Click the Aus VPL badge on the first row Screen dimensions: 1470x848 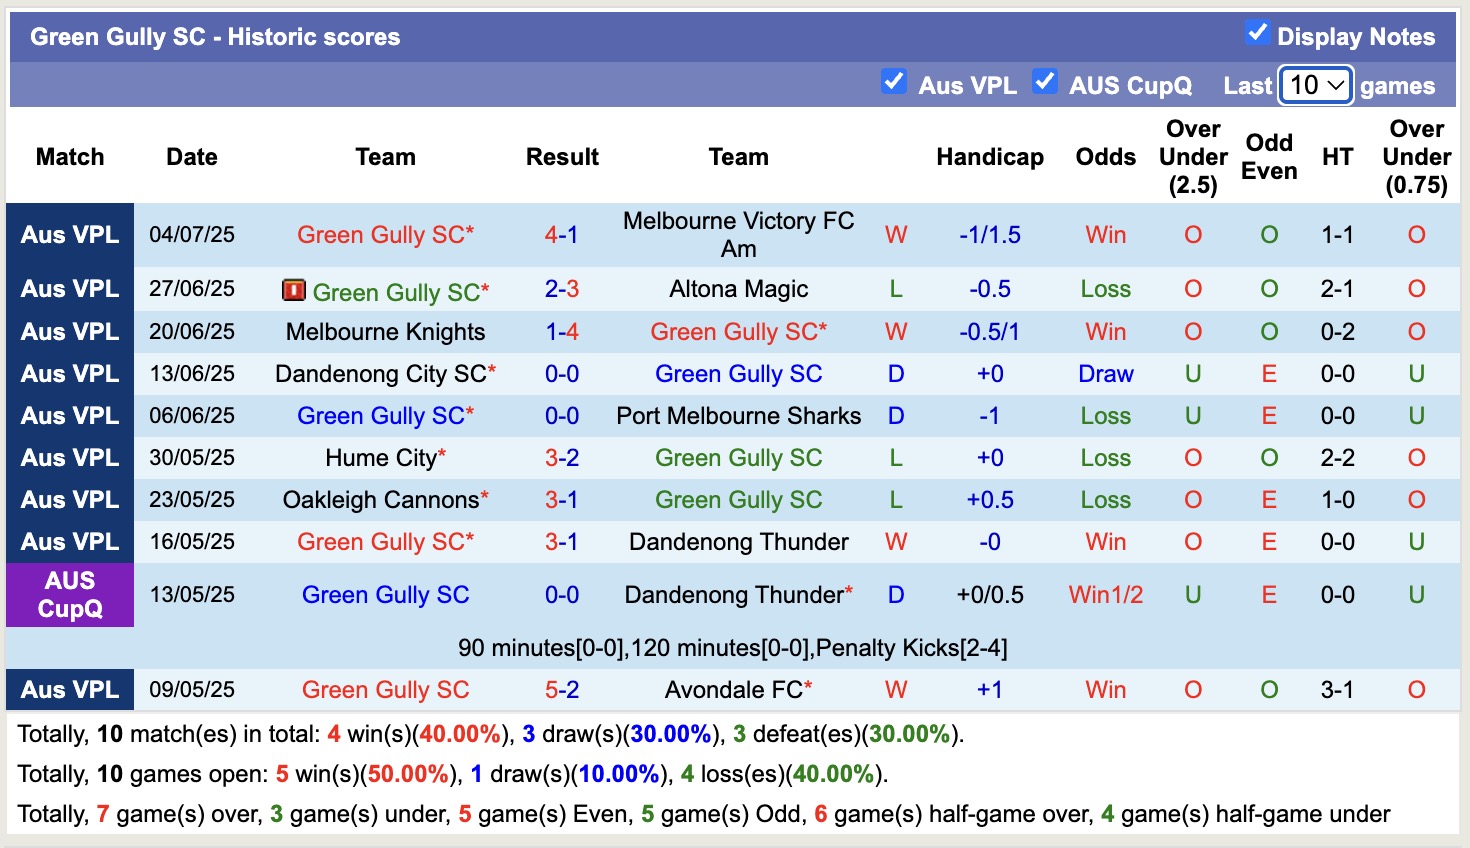click(x=69, y=234)
